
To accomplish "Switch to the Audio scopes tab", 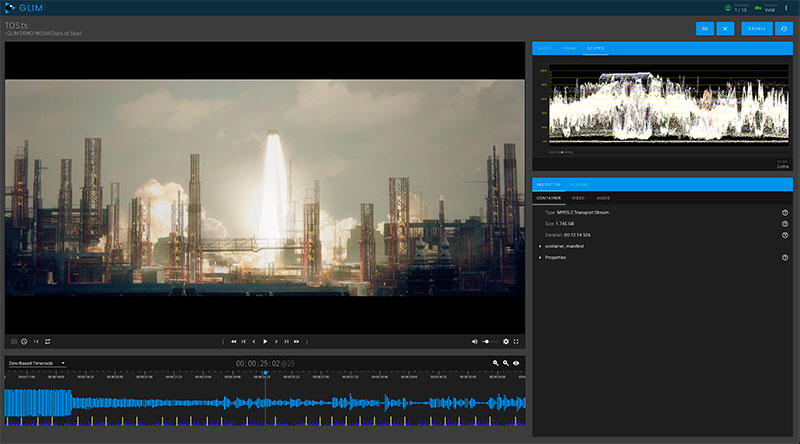I will [x=544, y=48].
